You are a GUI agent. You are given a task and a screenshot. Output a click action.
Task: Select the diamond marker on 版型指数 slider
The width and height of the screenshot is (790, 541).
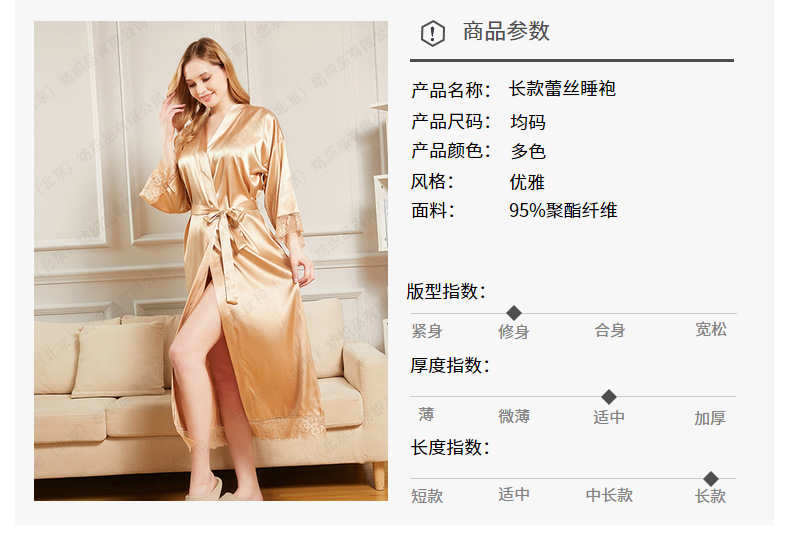514,313
